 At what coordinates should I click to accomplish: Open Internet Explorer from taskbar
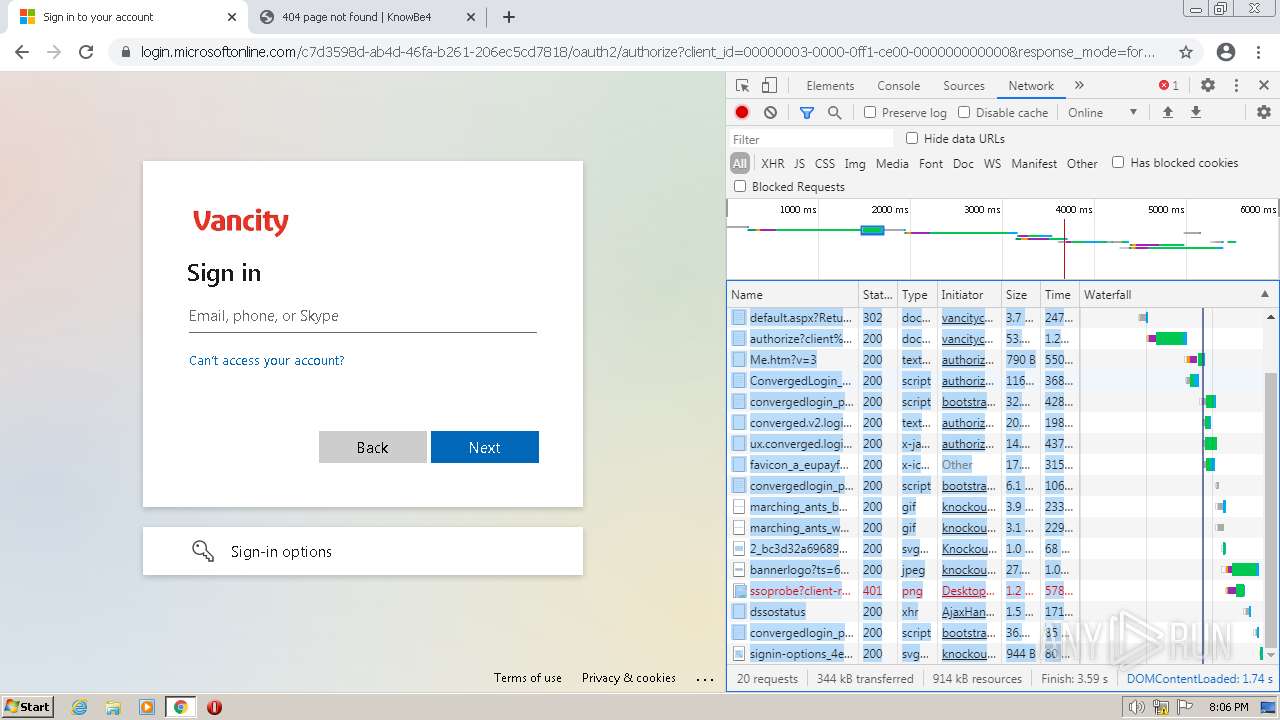(x=80, y=707)
